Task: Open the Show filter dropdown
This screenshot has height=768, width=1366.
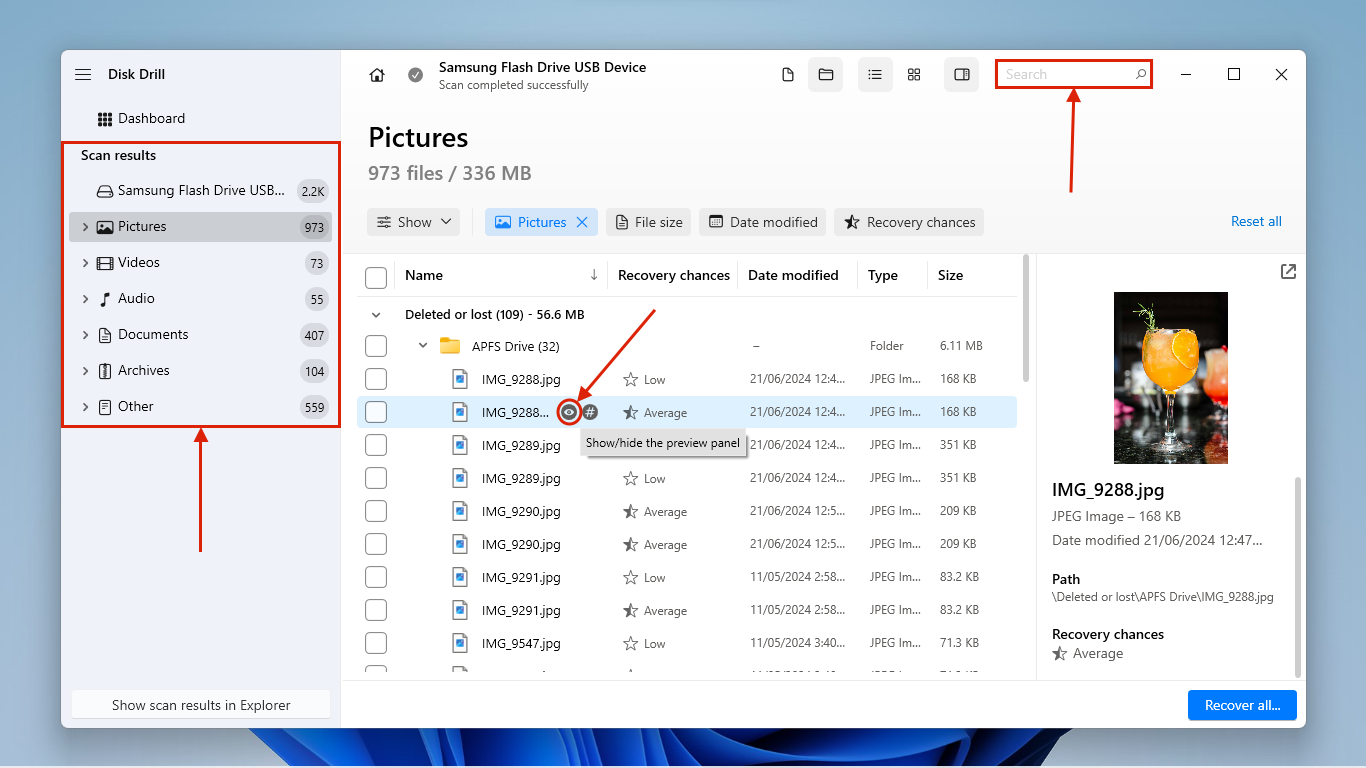Action: click(x=414, y=222)
